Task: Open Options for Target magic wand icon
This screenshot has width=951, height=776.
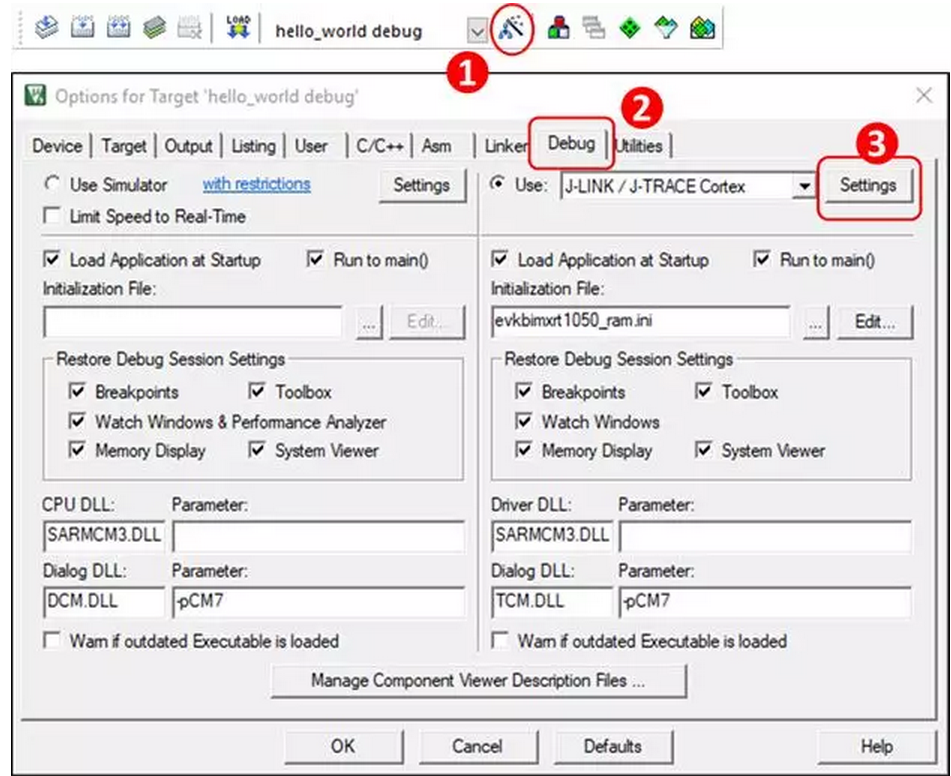Action: click(512, 28)
